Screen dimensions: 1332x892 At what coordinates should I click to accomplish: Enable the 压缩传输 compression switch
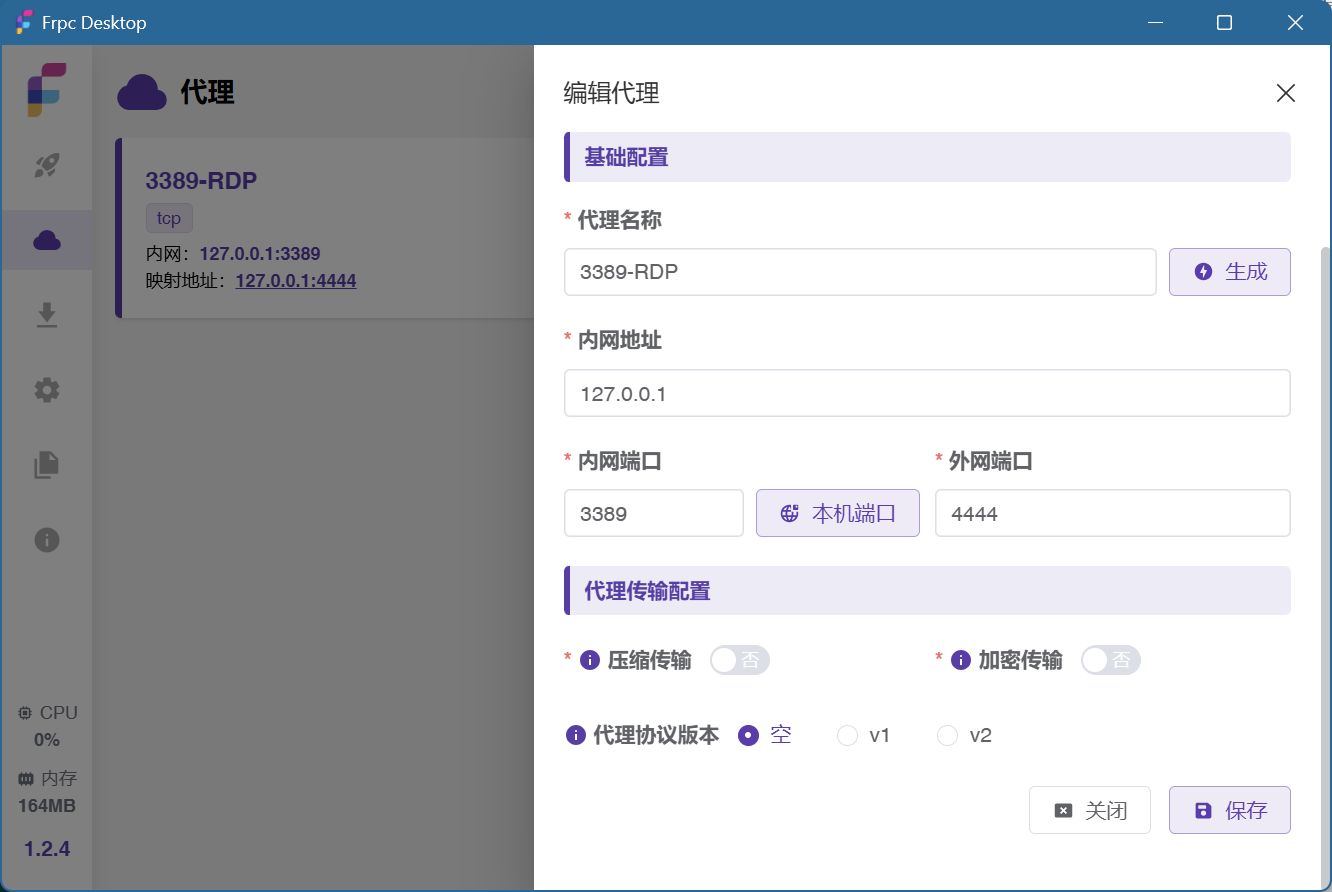pos(740,660)
